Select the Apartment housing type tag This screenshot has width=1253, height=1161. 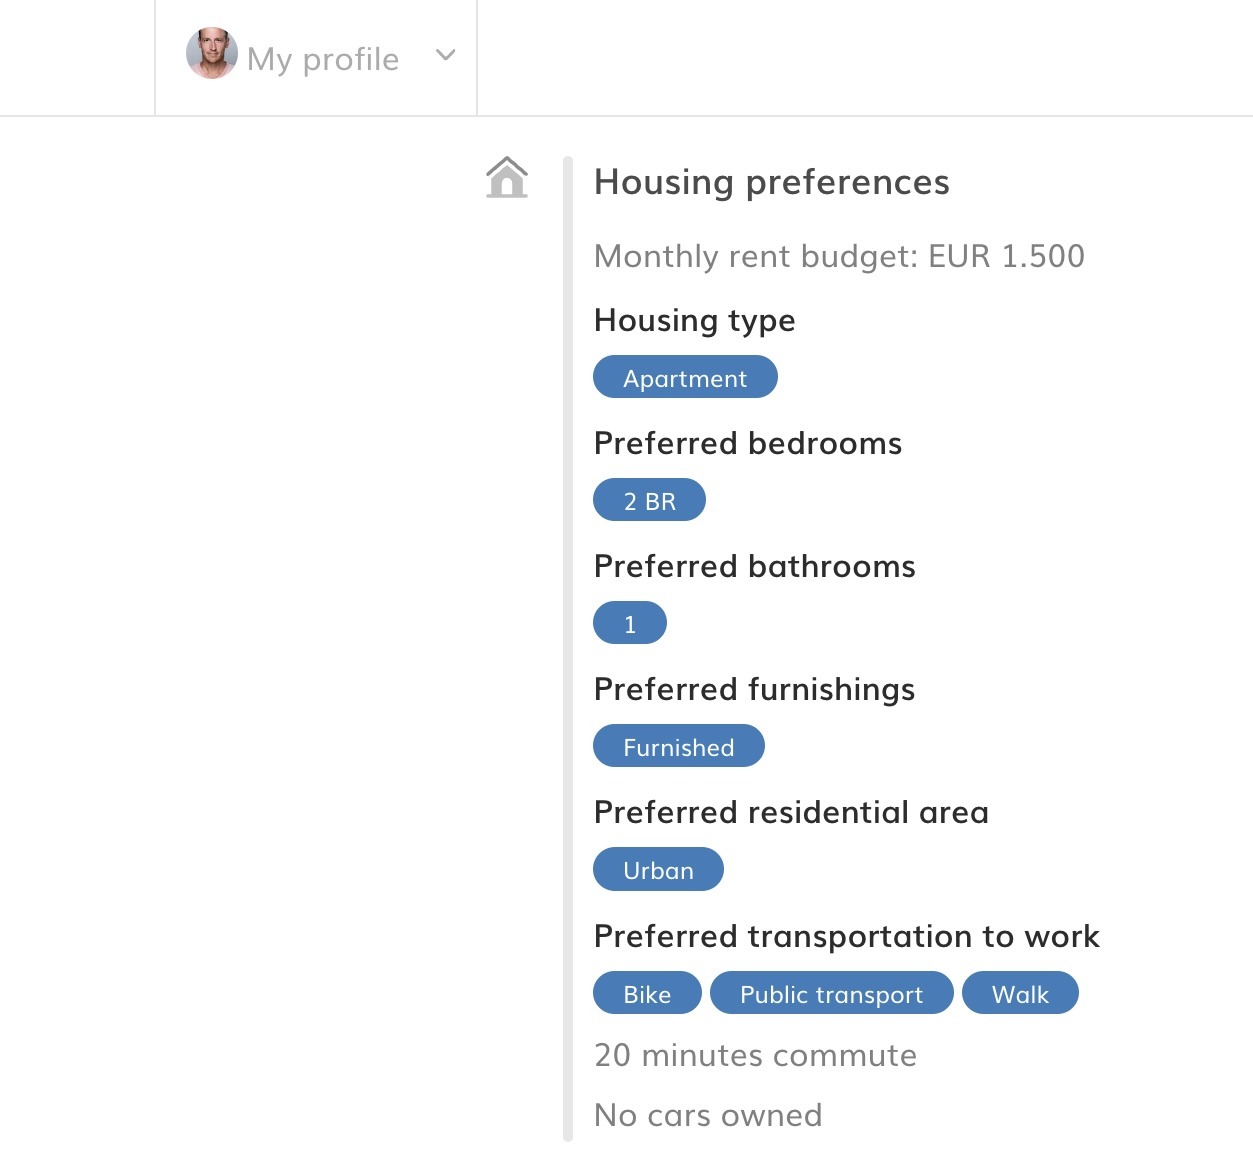click(x=685, y=377)
